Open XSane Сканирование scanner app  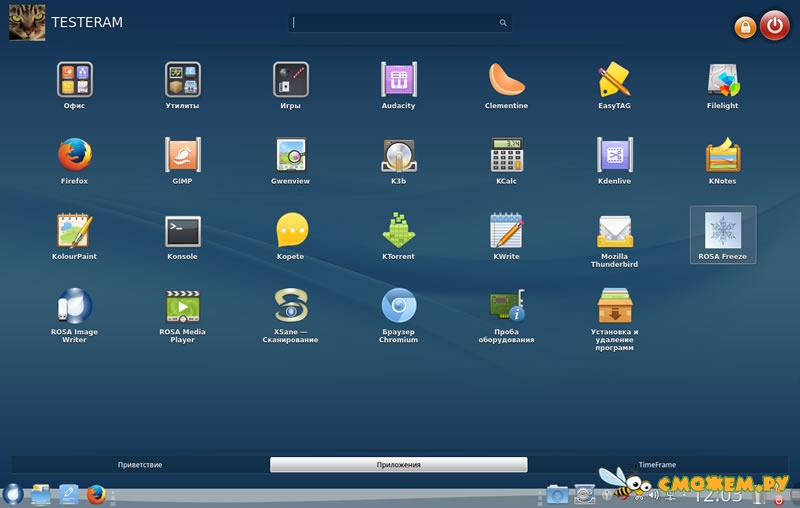pyautogui.click(x=290, y=315)
